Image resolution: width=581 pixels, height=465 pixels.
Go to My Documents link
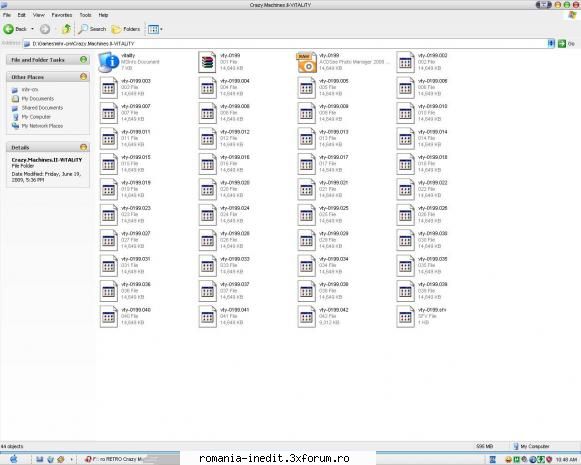37,99
